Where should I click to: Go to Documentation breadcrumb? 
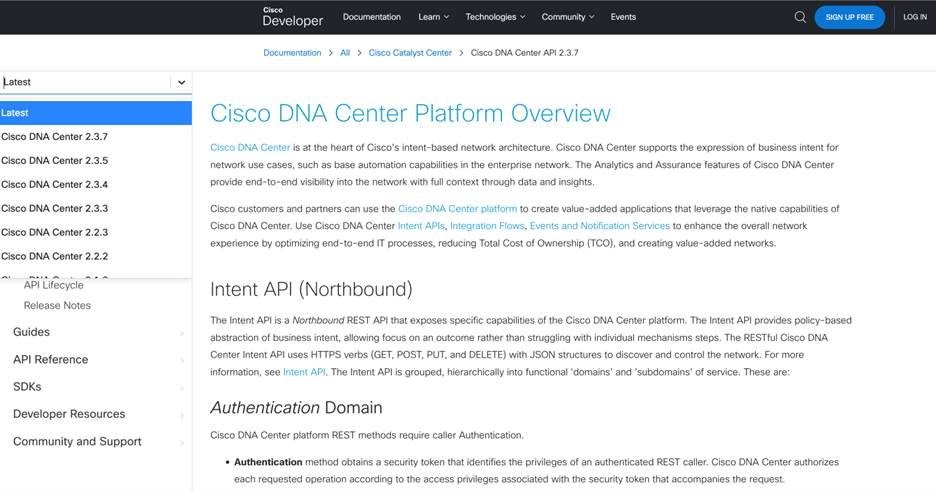pos(292,53)
